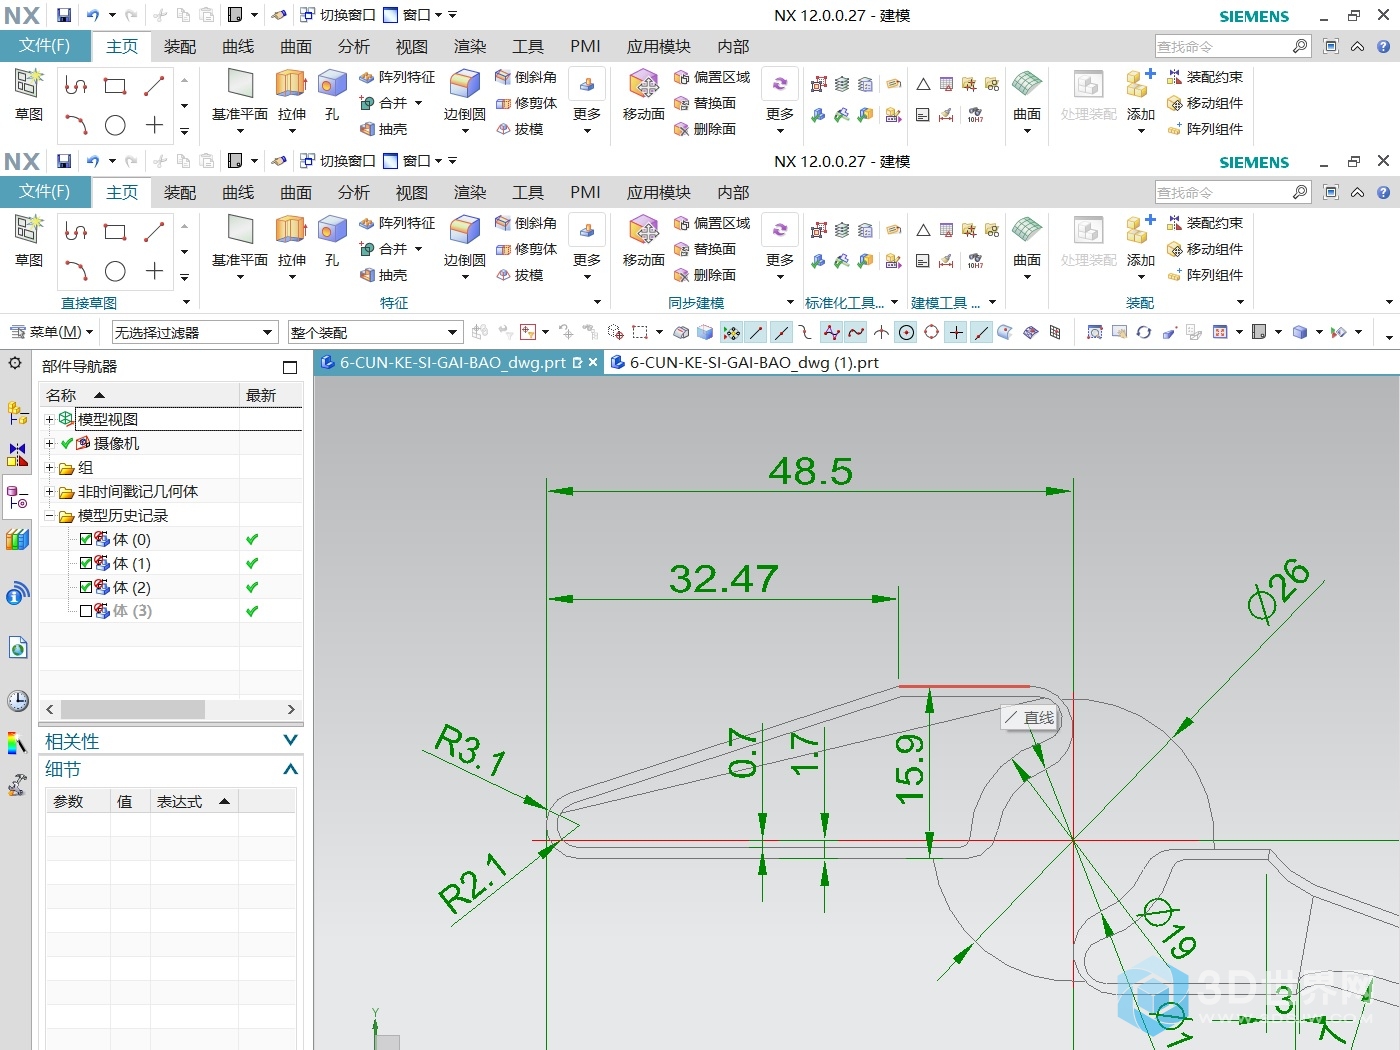The width and height of the screenshot is (1400, 1050).
Task: Open the PMI tab in the lower ribbon
Action: pos(585,192)
